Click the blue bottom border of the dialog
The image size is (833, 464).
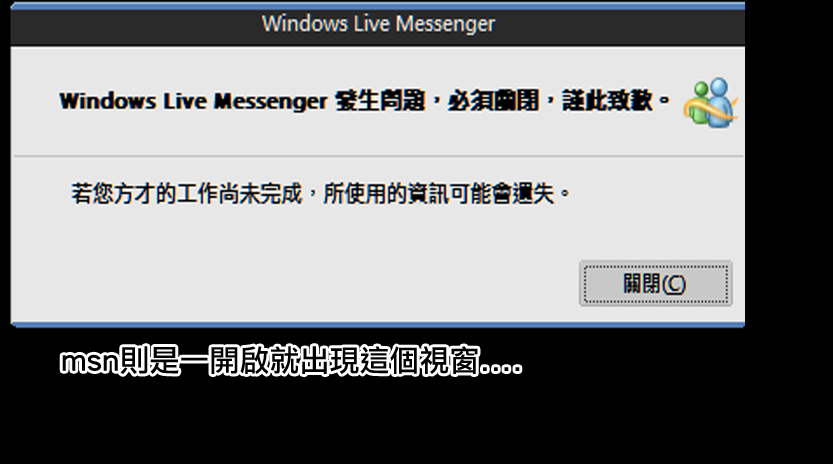click(378, 324)
